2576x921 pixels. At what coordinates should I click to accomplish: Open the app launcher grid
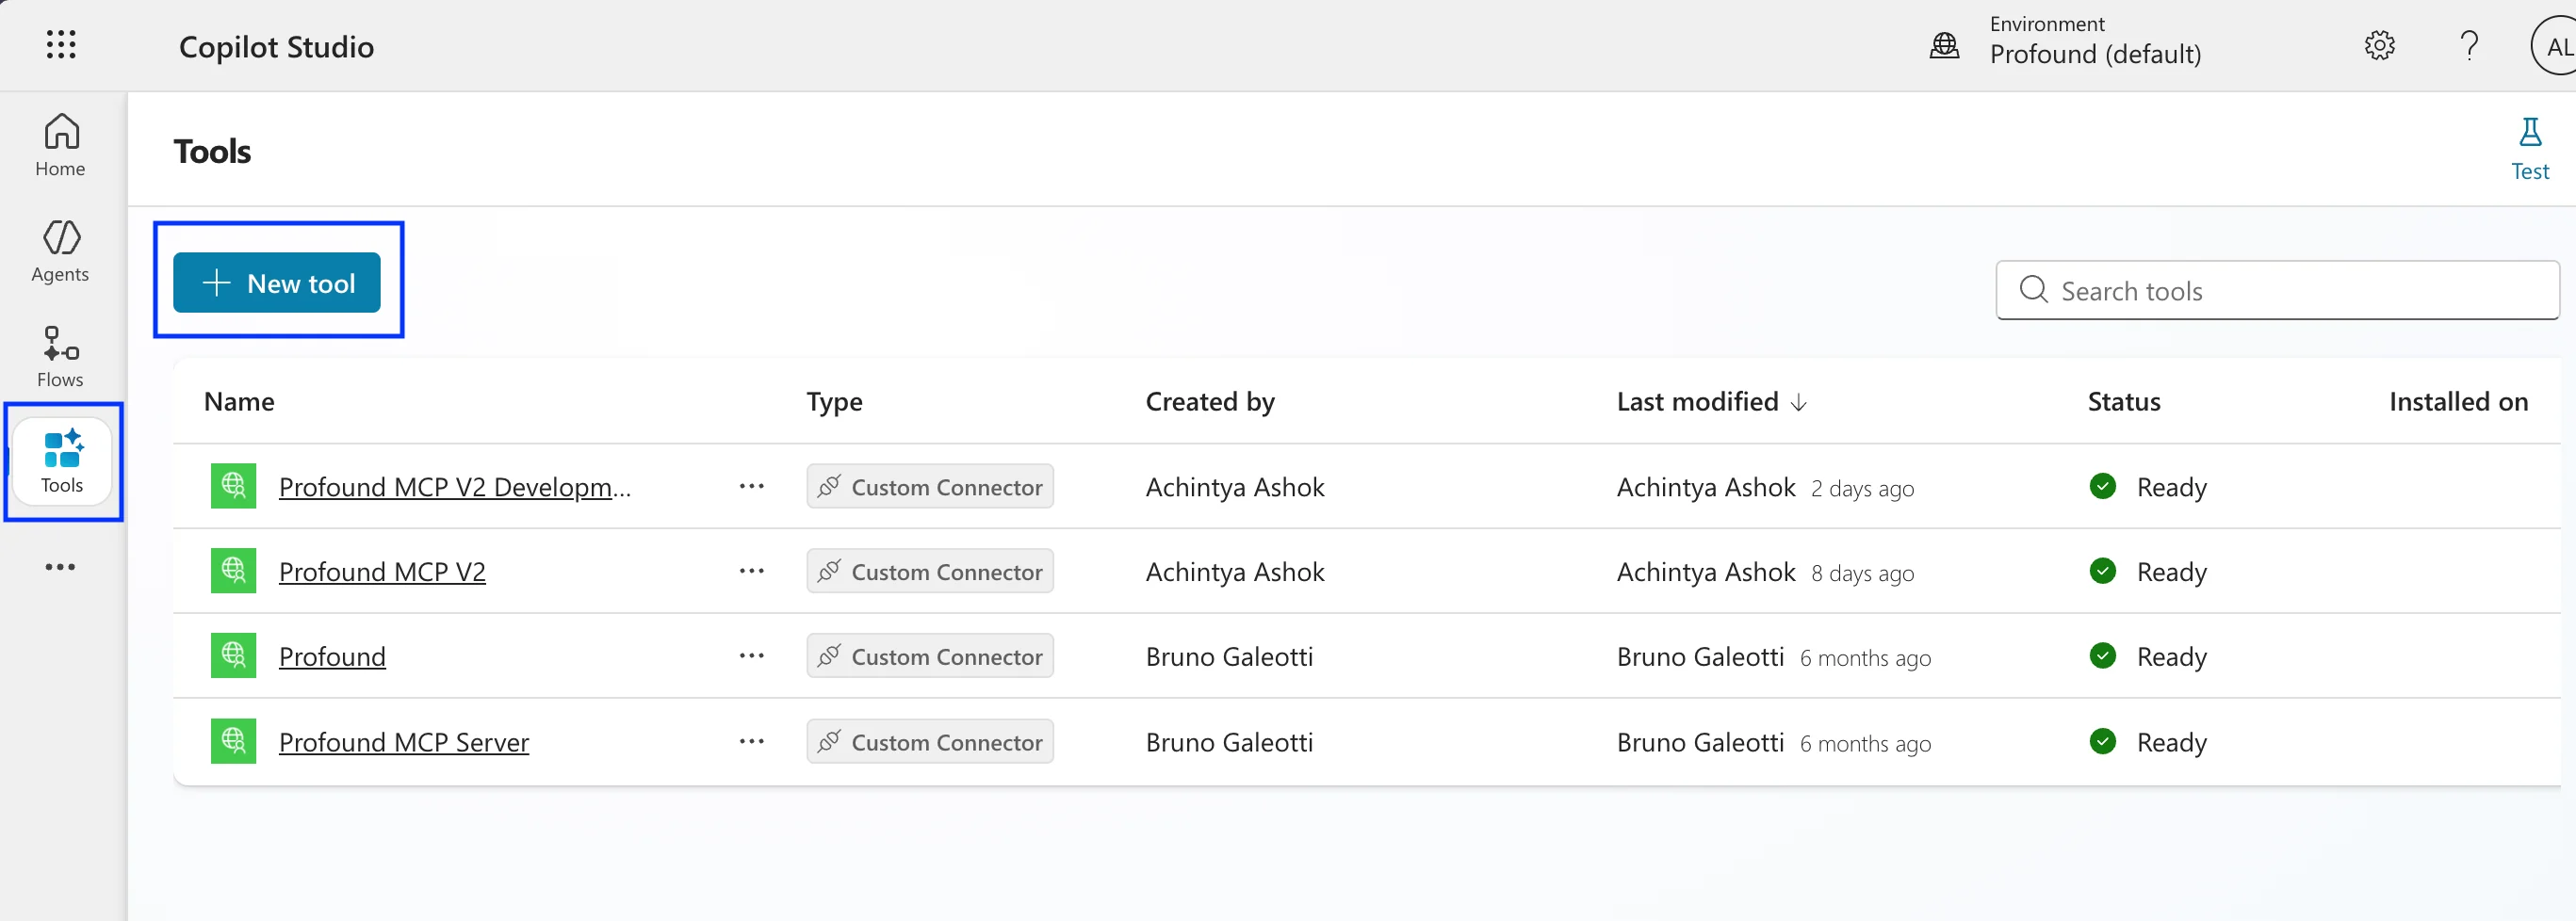coord(61,45)
